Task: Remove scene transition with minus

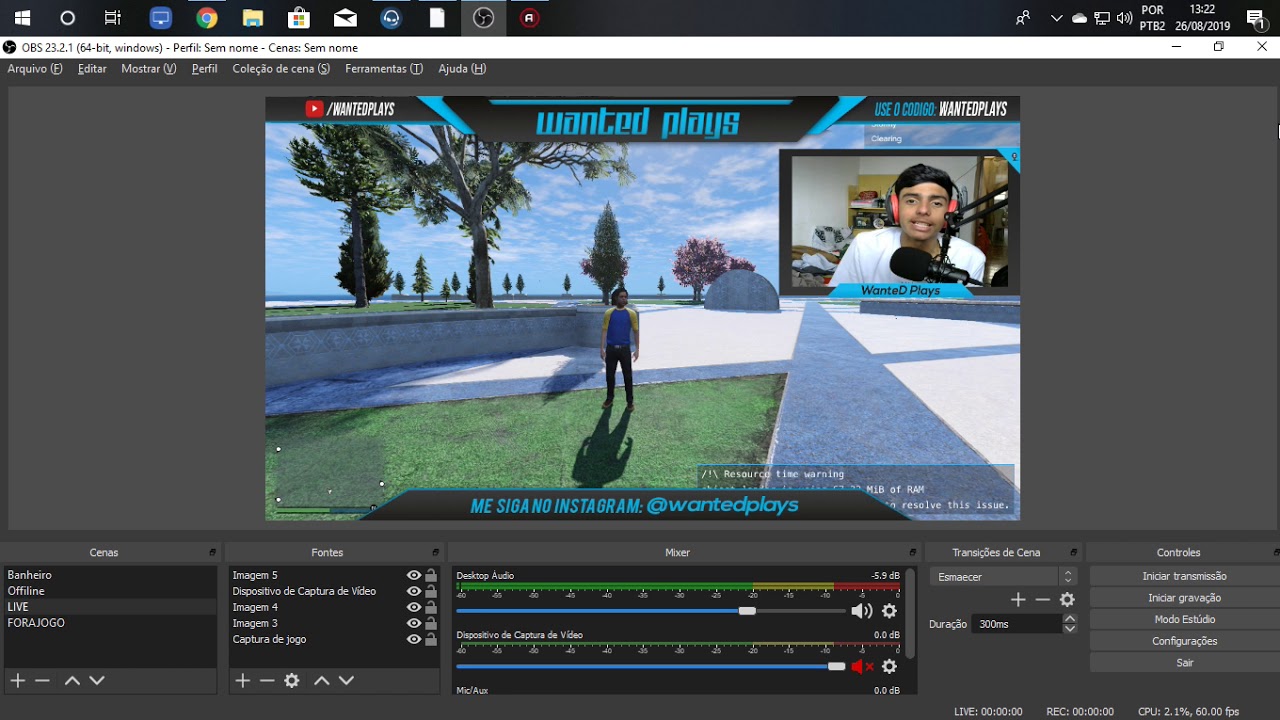Action: 1043,599
